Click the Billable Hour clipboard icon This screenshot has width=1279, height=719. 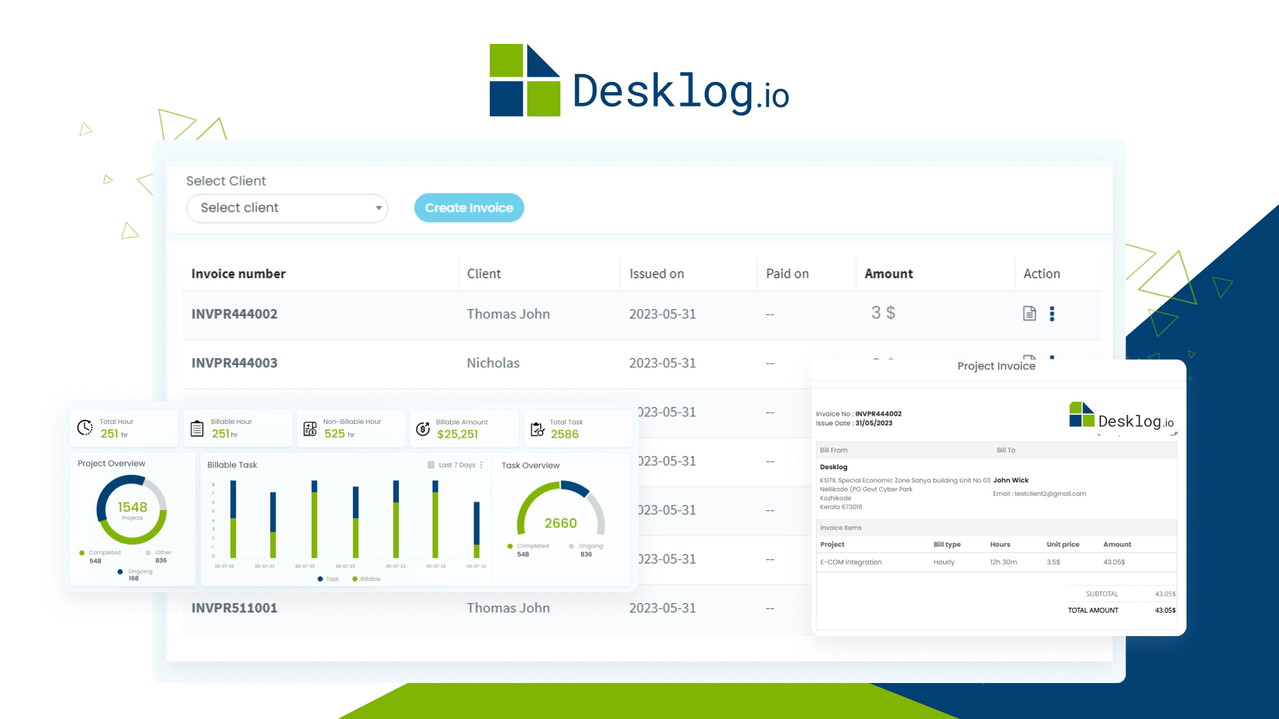click(x=197, y=428)
